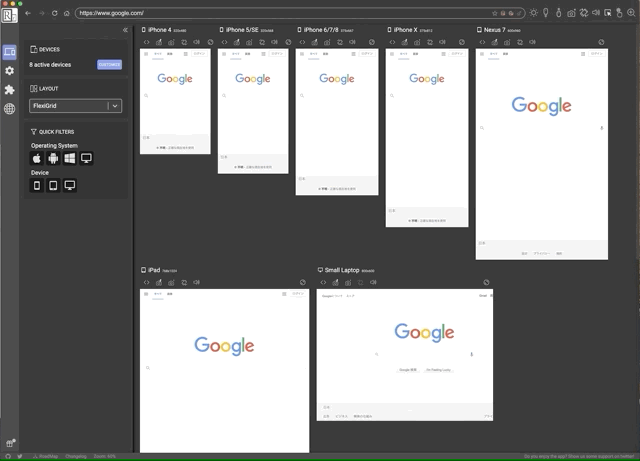
Task: Open DevTools on iPhone 4 preview
Action: (147, 42)
